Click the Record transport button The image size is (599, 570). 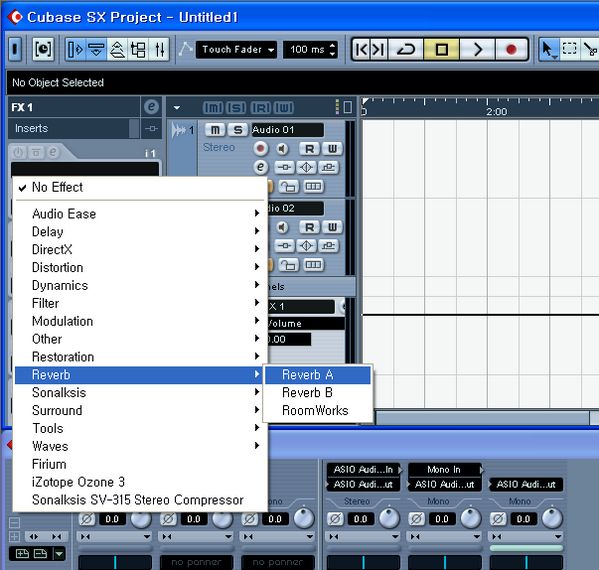[511, 50]
